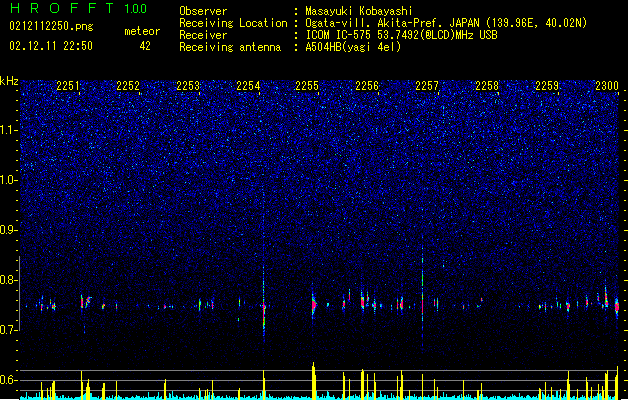The width and height of the screenshot is (629, 400).
Task: Click the 1.1 kHz axis label
Action: pyautogui.click(x=9, y=130)
